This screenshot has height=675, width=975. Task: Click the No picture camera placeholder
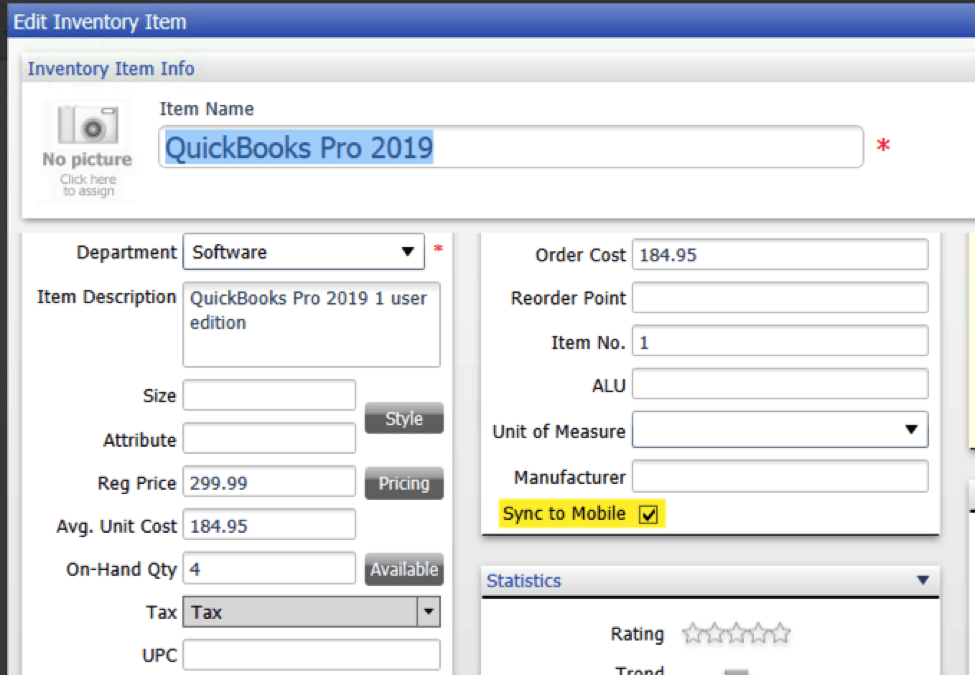tap(87, 151)
